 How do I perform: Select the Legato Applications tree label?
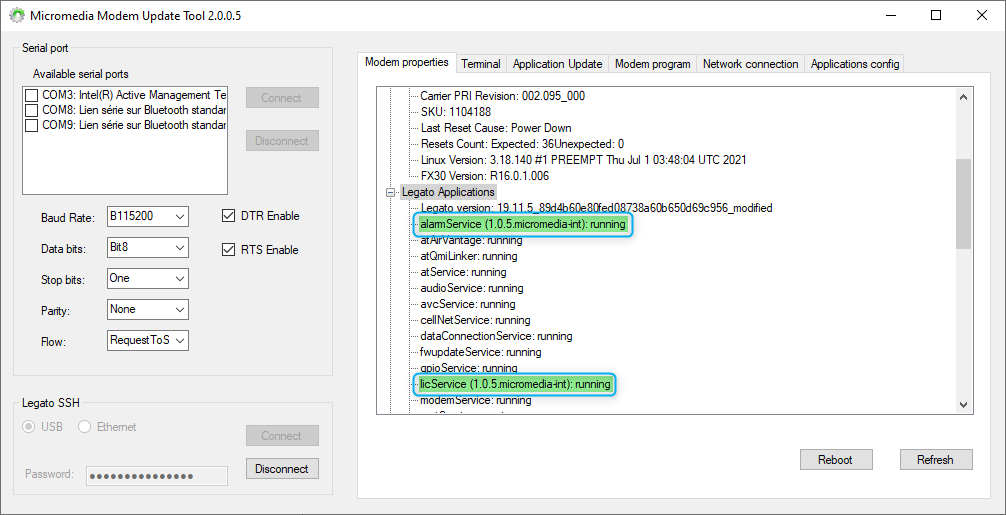(448, 192)
